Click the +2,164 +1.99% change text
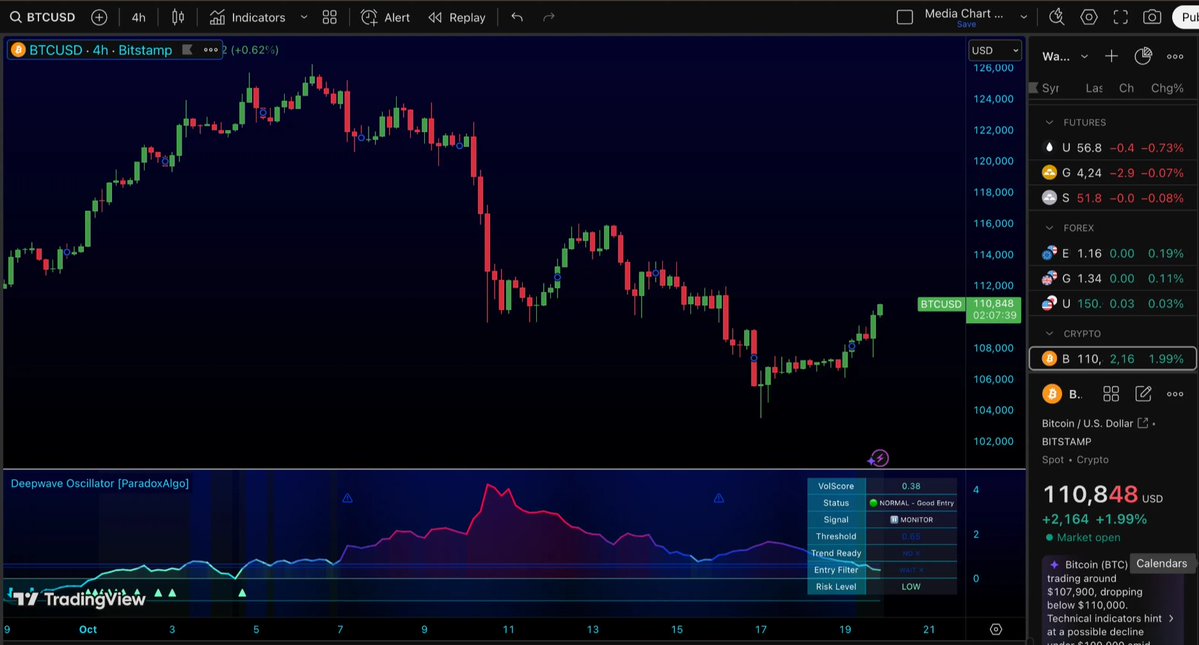1199x645 pixels. coord(1094,519)
